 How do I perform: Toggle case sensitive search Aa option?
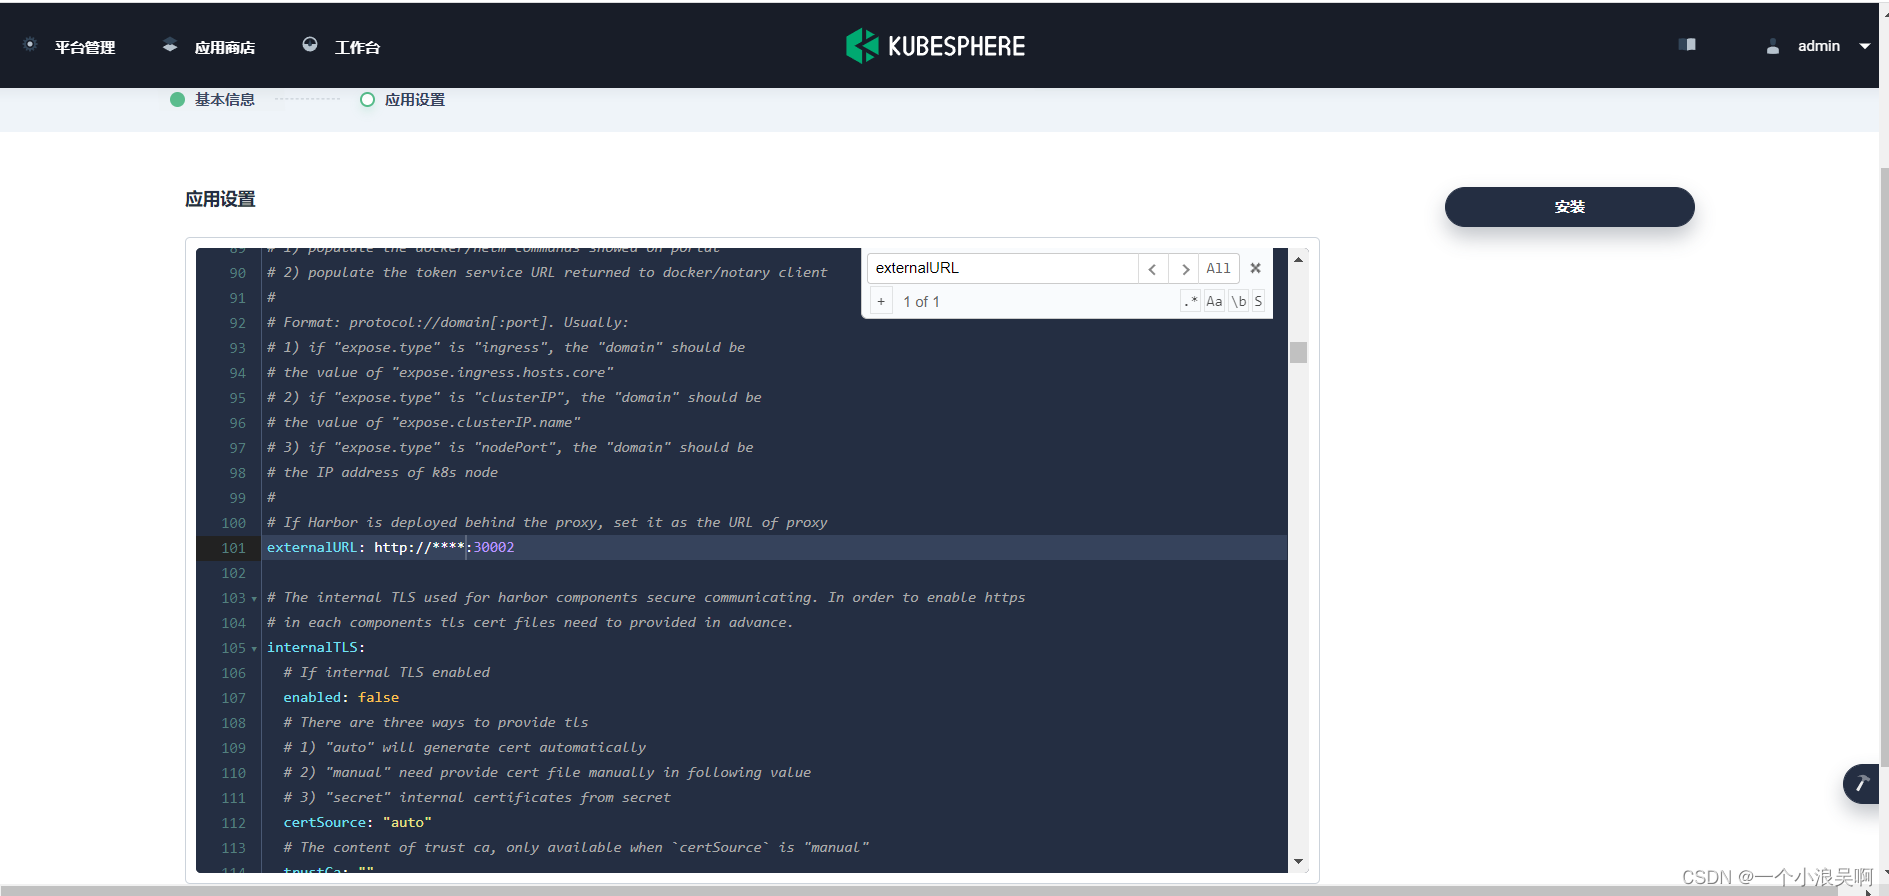click(x=1214, y=301)
